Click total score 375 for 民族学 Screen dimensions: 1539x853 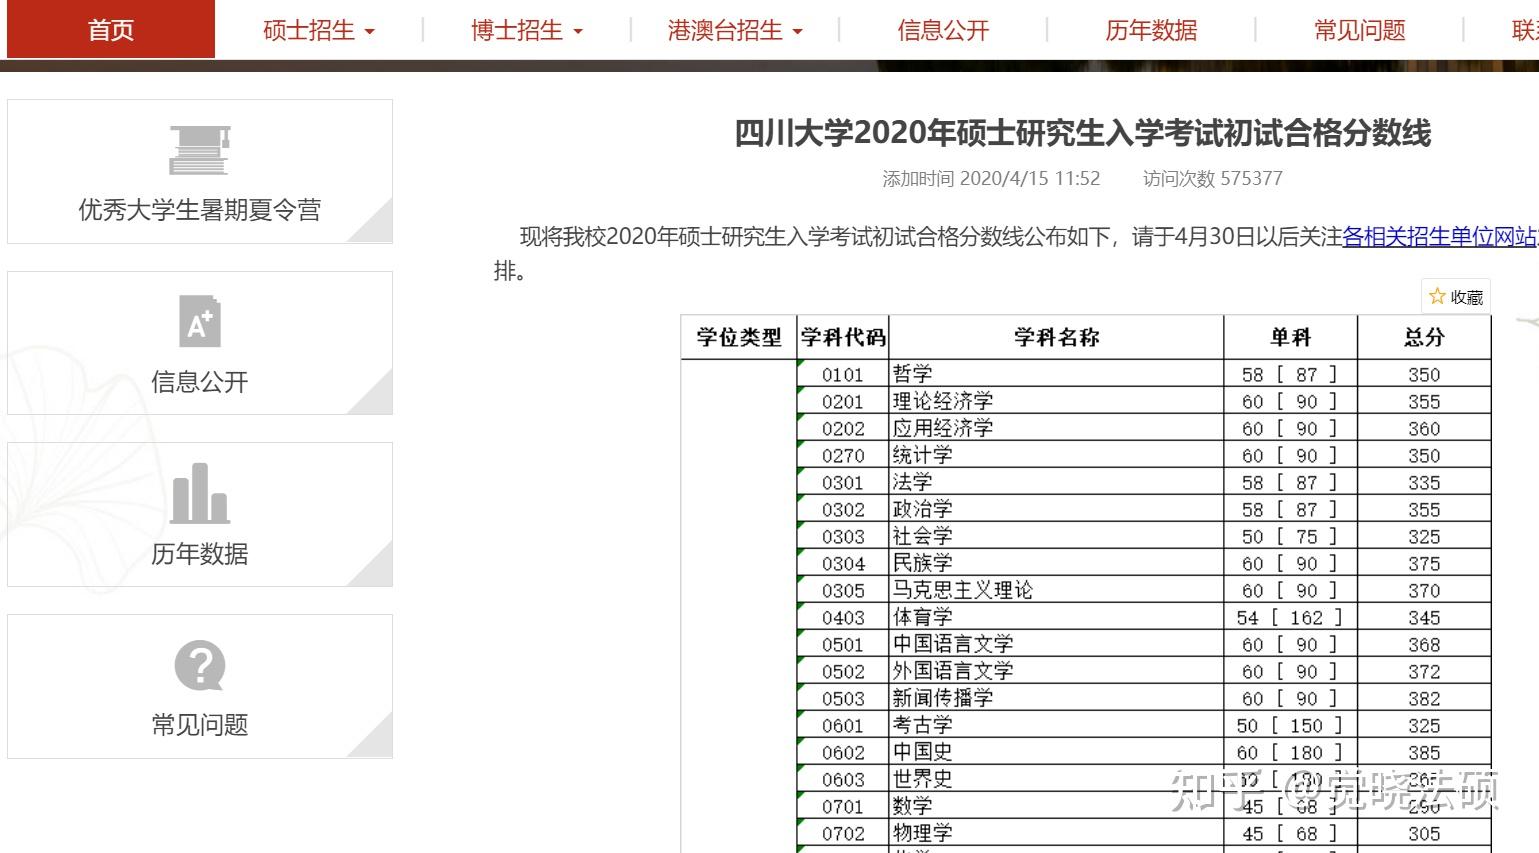(1424, 563)
